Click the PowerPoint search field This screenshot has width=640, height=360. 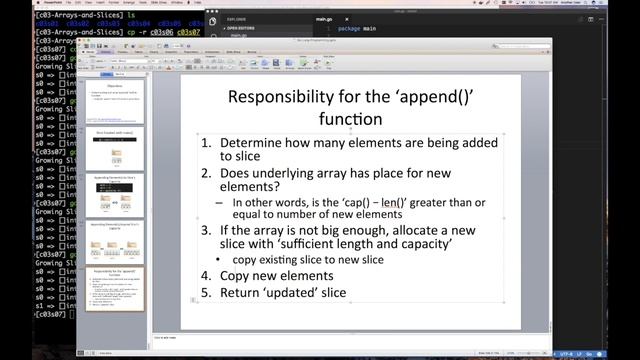(524, 46)
